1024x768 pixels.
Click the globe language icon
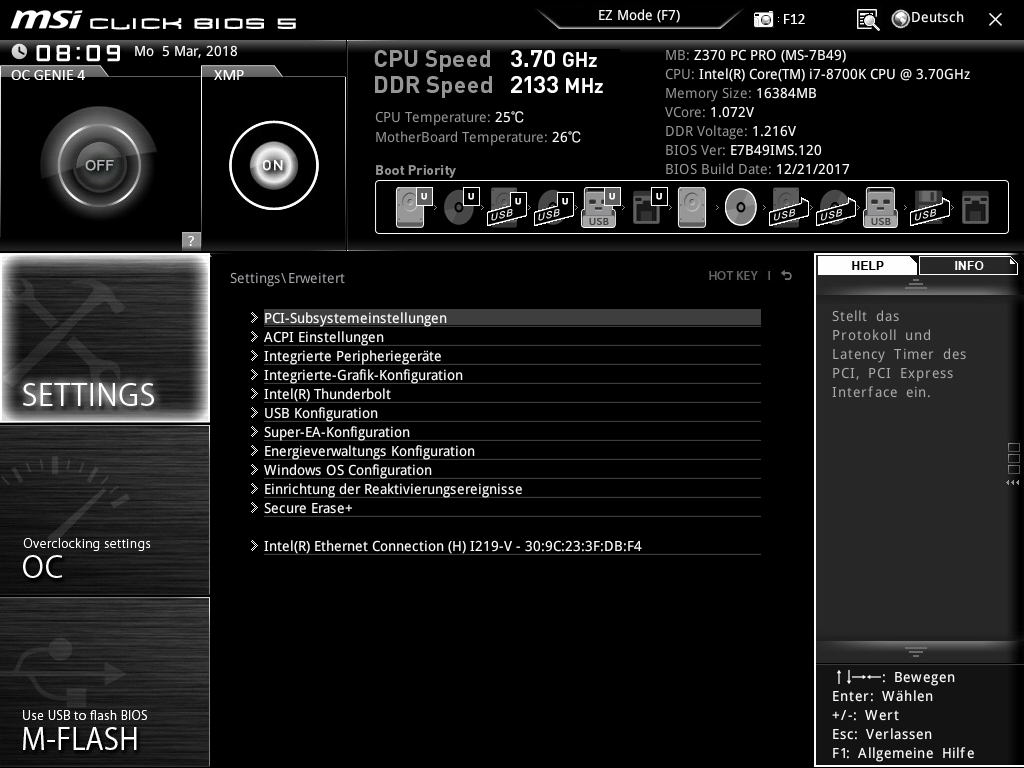[x=900, y=19]
